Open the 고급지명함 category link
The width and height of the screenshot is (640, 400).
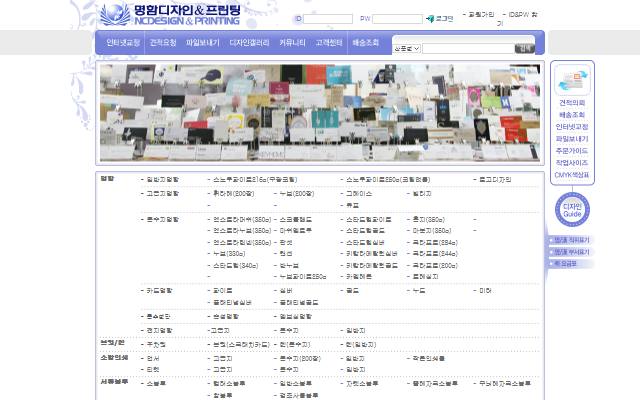pyautogui.click(x=162, y=193)
